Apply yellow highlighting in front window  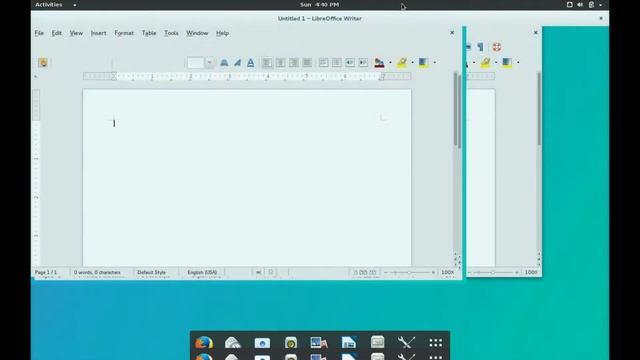coord(402,62)
